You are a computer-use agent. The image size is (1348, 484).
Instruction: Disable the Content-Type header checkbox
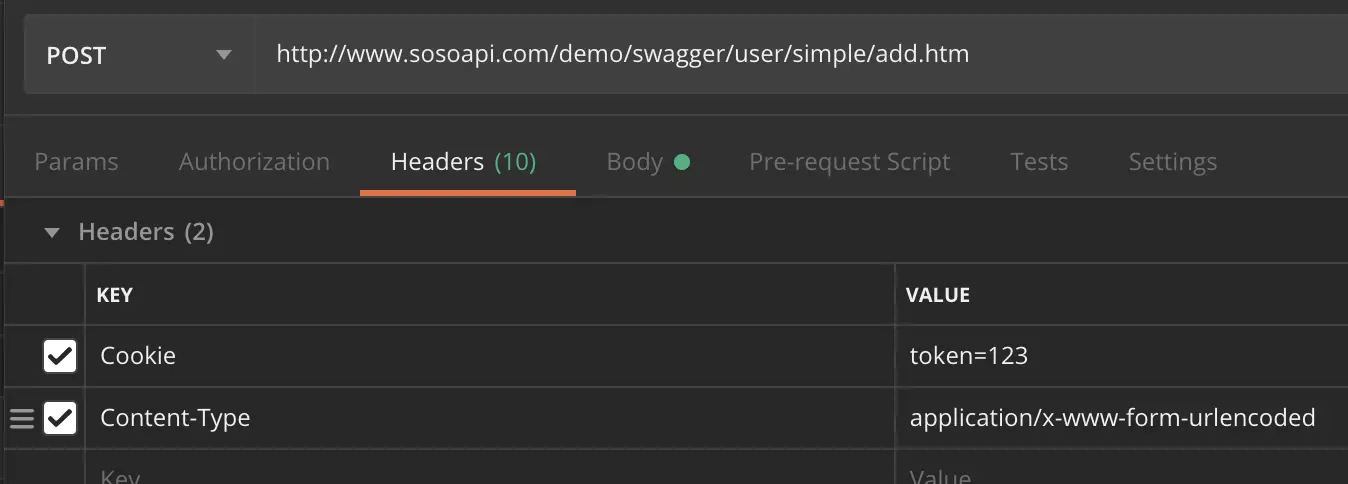[60, 418]
